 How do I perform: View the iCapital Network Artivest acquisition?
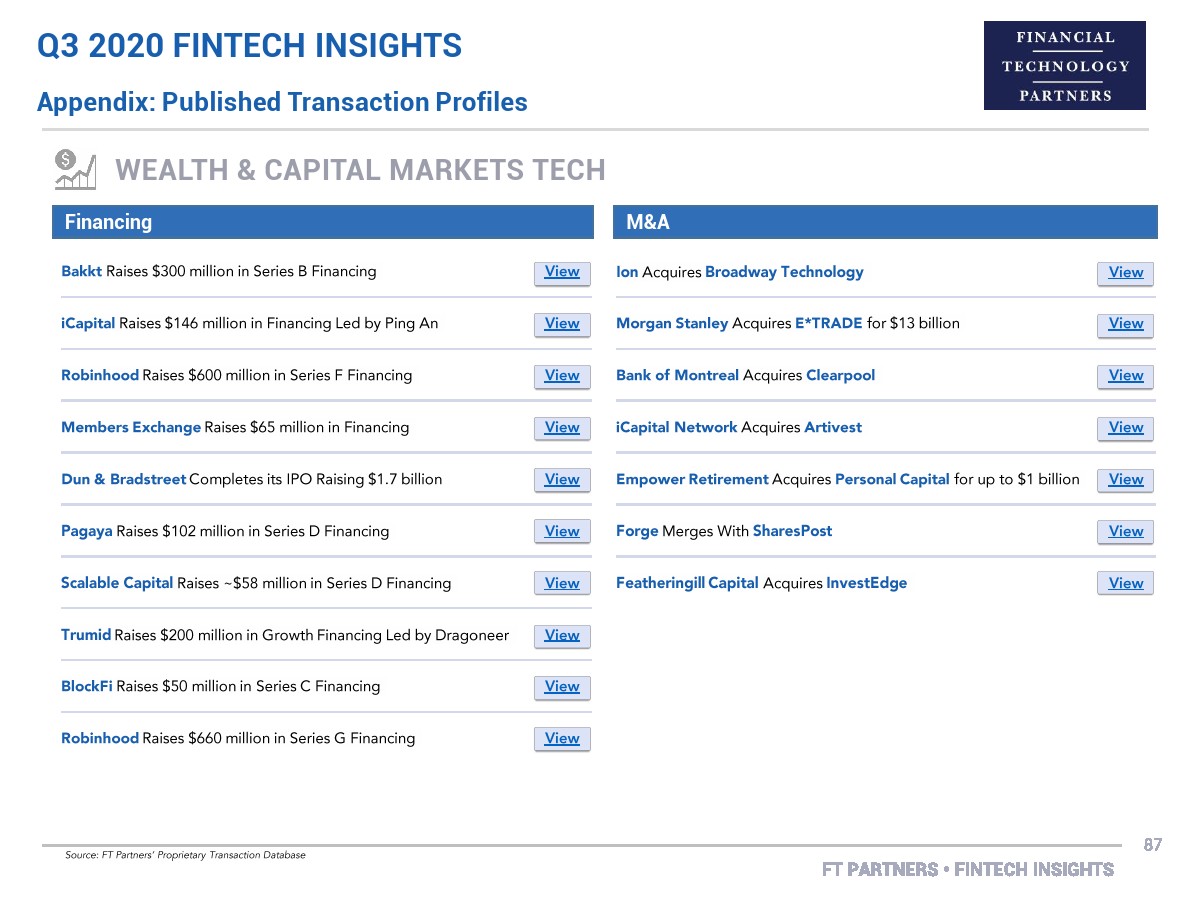tap(1125, 428)
